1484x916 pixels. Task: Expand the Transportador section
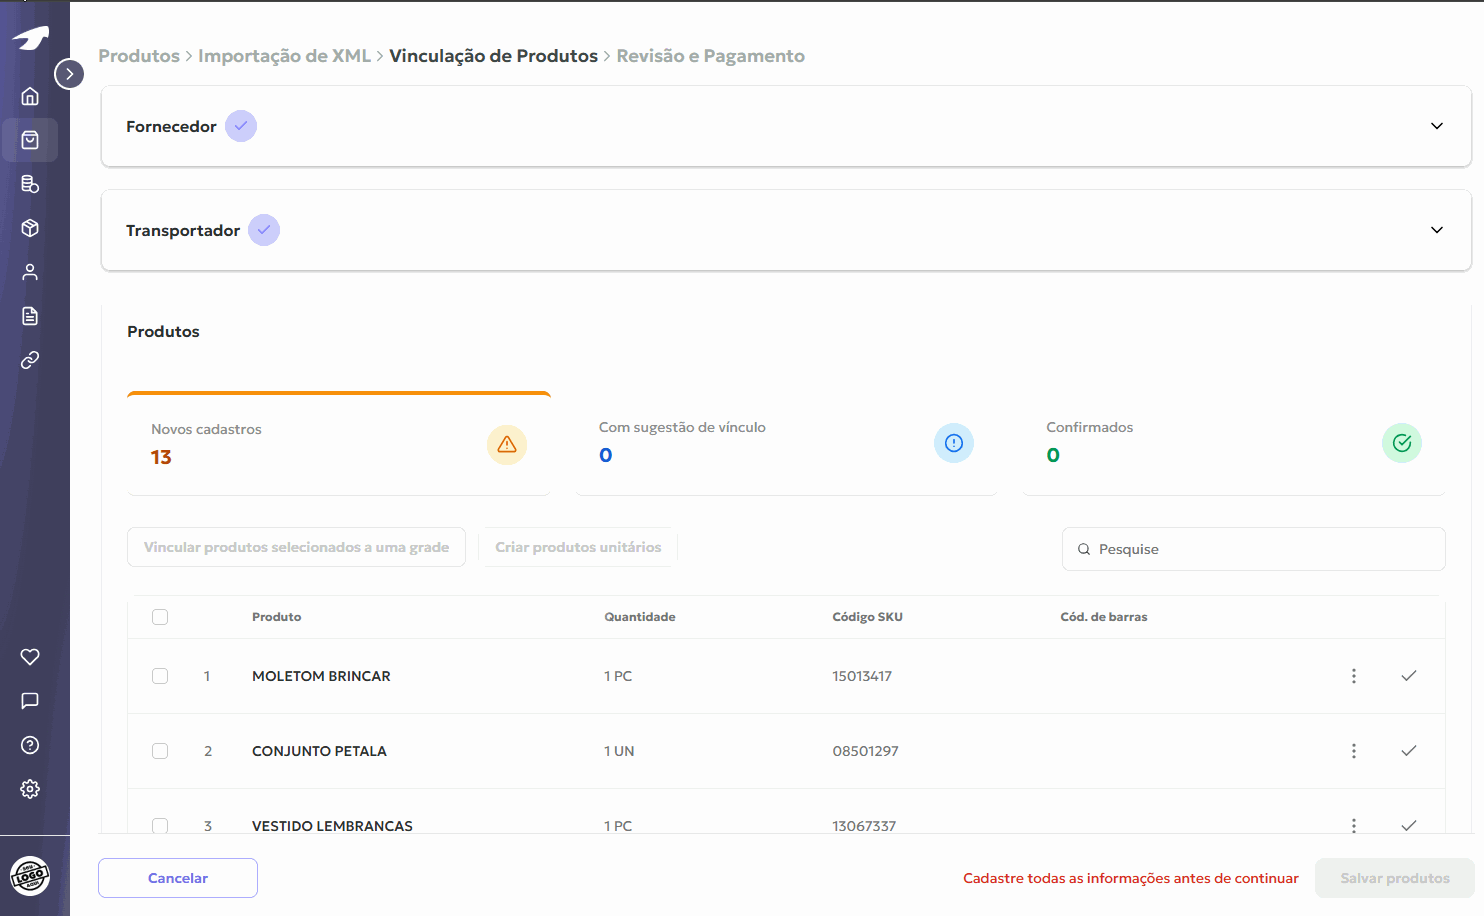(x=1436, y=230)
